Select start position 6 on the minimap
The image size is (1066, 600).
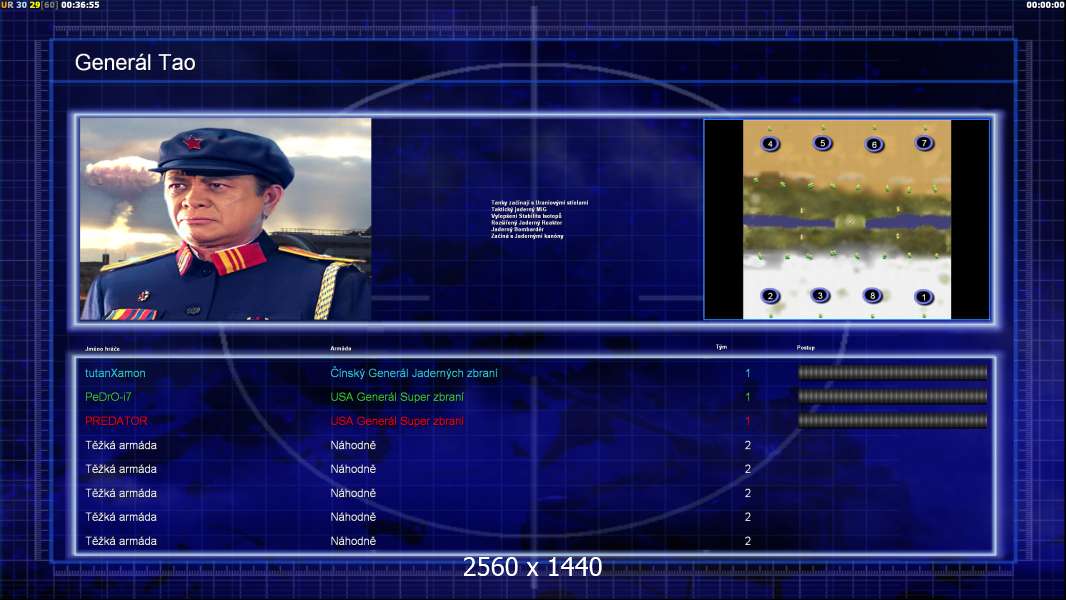click(x=874, y=144)
